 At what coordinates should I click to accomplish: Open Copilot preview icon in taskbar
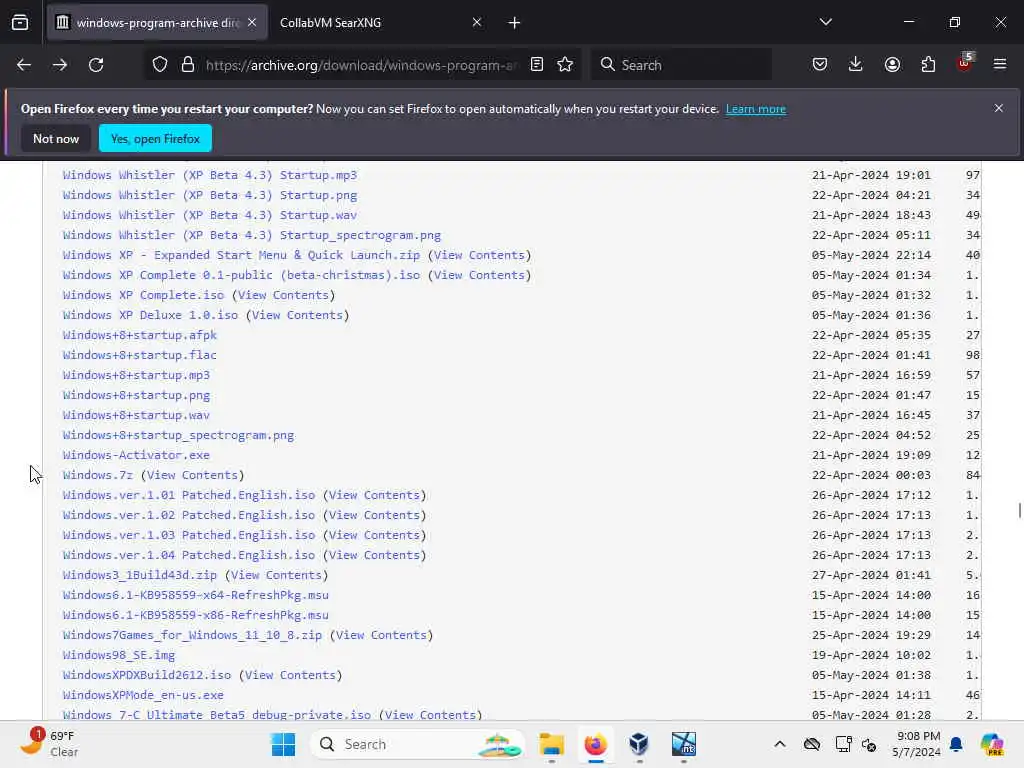[x=992, y=744]
